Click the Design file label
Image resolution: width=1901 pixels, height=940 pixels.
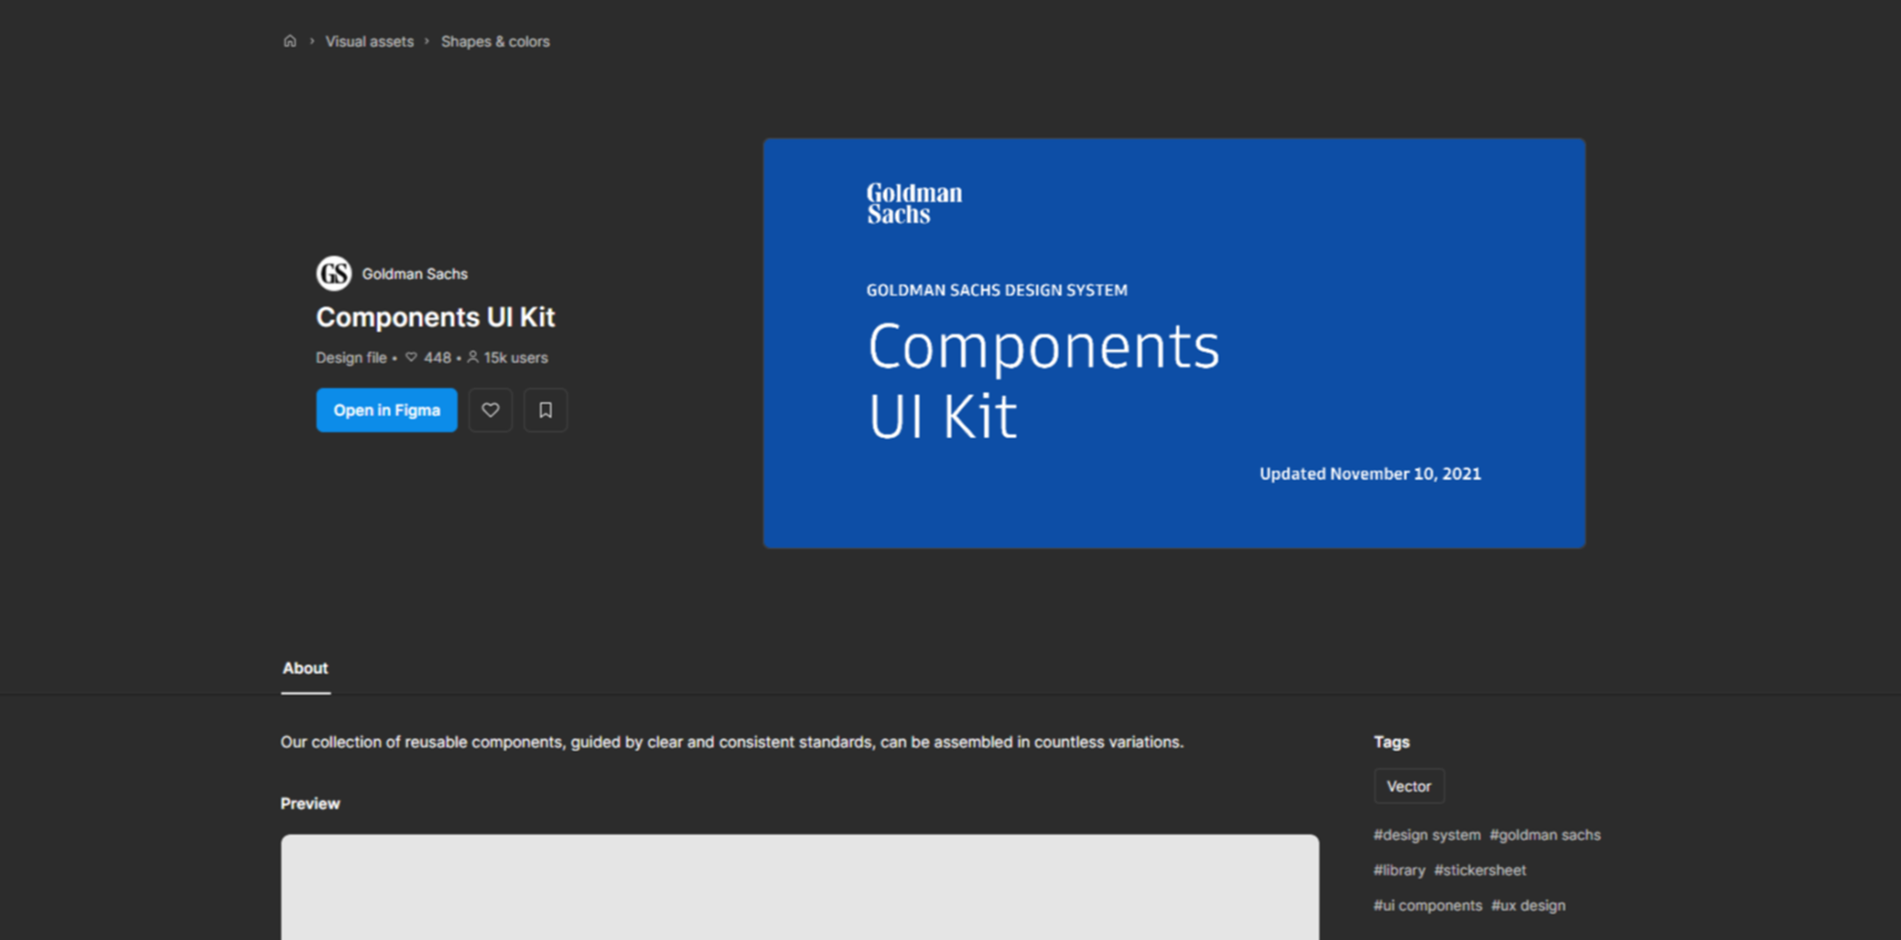[x=351, y=357]
